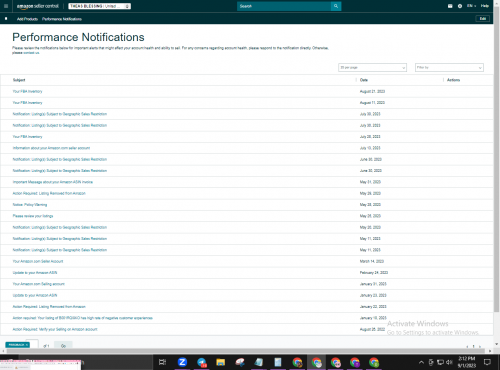Click the May 31, 2023 date cell
Screen dimensions: 500x370
(370, 182)
